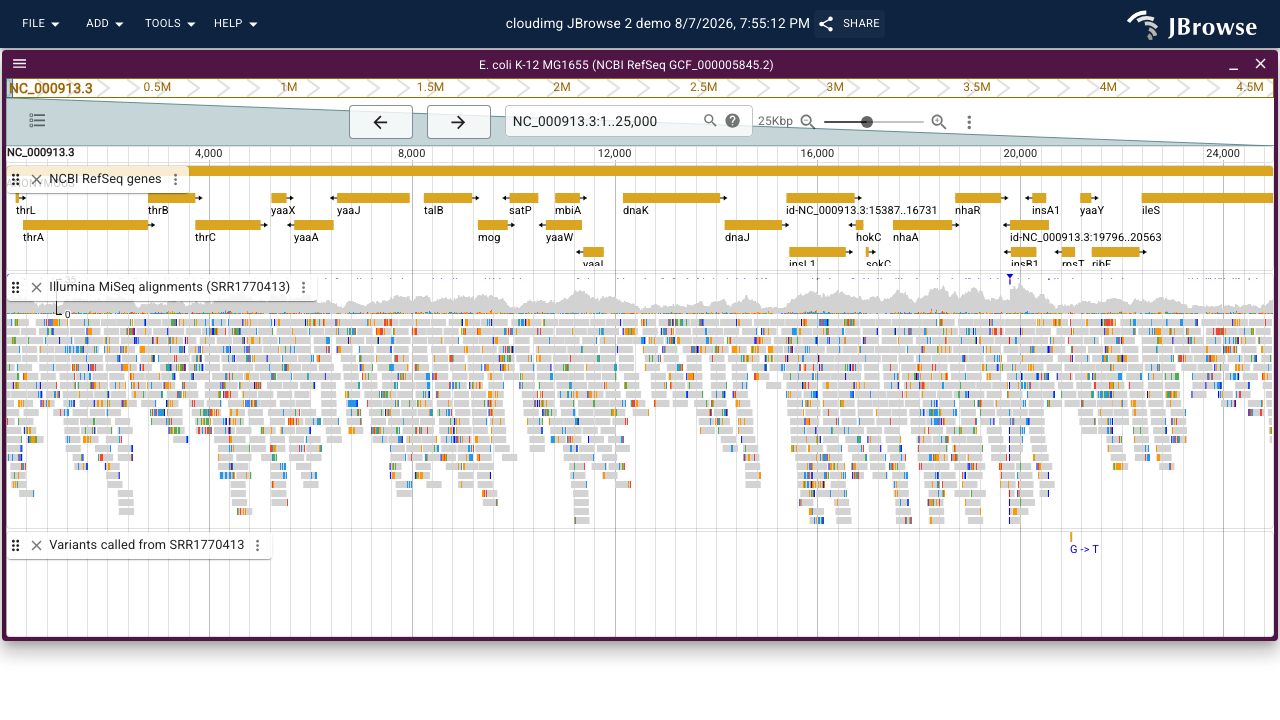
Task: Open the FILE menu
Action: tap(41, 23)
